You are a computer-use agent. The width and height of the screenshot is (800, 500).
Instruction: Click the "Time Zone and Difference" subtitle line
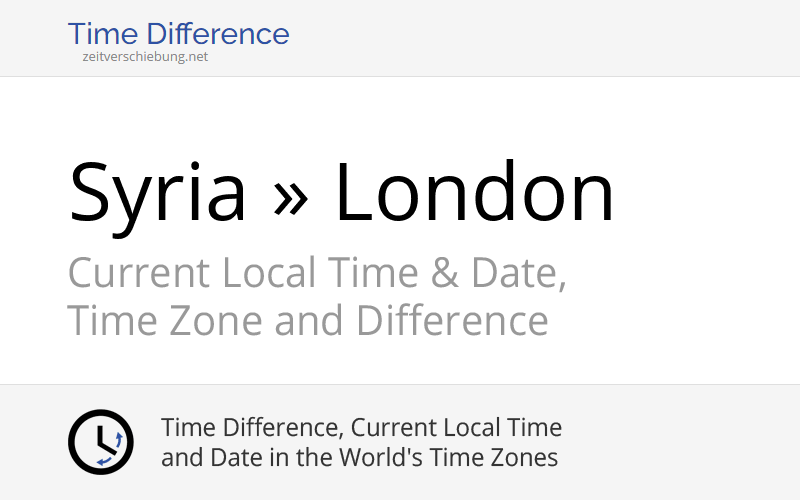pyautogui.click(x=307, y=321)
